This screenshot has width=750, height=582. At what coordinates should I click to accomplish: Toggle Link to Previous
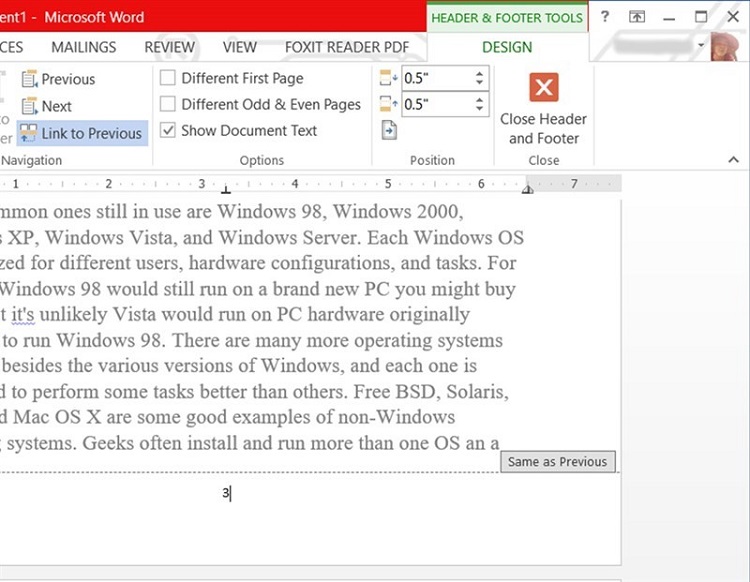click(x=82, y=133)
